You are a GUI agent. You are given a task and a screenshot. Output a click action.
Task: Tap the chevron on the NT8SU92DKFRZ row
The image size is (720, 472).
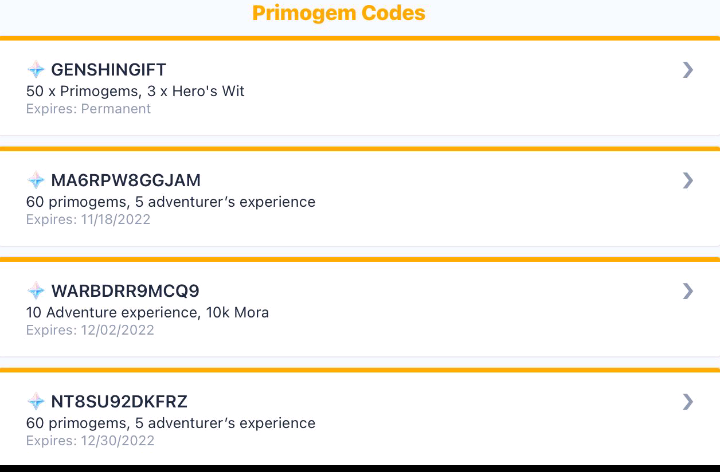(x=687, y=401)
